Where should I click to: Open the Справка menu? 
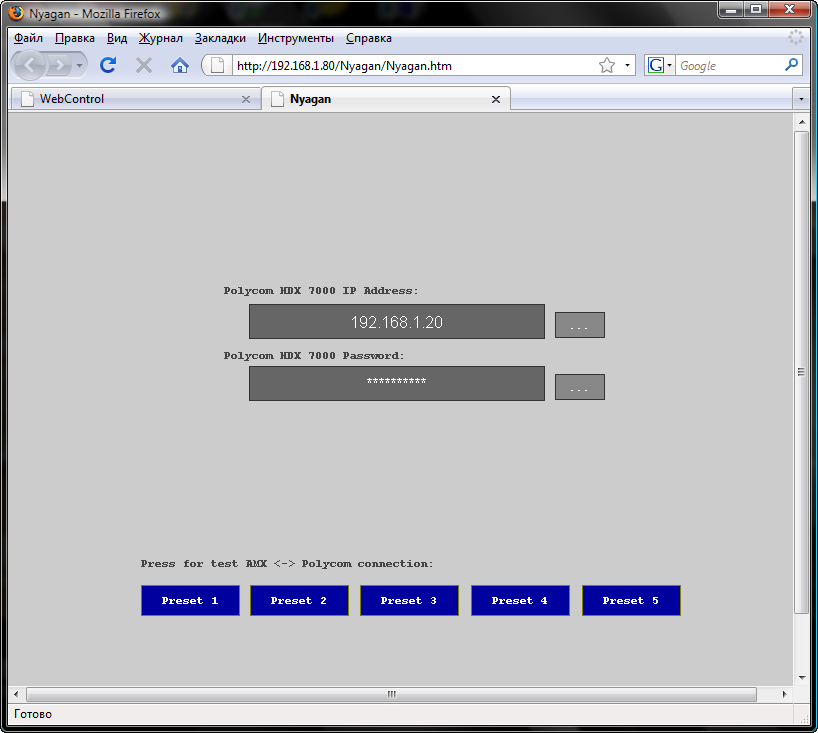369,38
